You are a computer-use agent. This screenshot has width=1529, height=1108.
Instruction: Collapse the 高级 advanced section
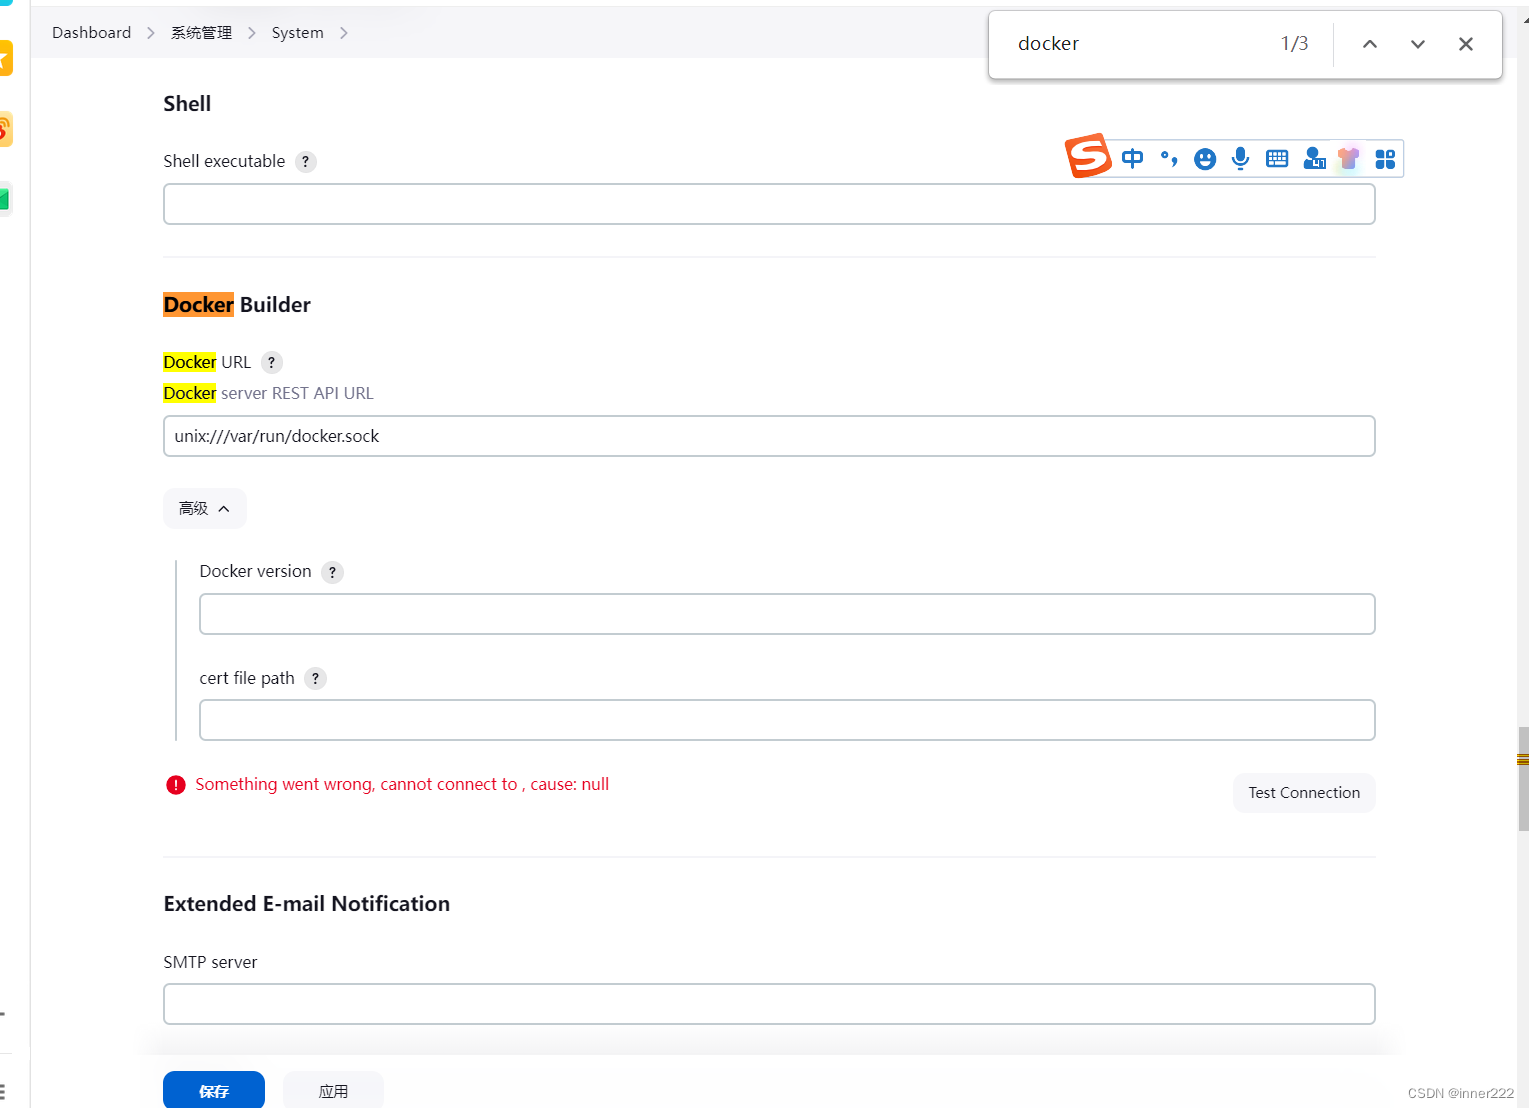pyautogui.click(x=205, y=509)
